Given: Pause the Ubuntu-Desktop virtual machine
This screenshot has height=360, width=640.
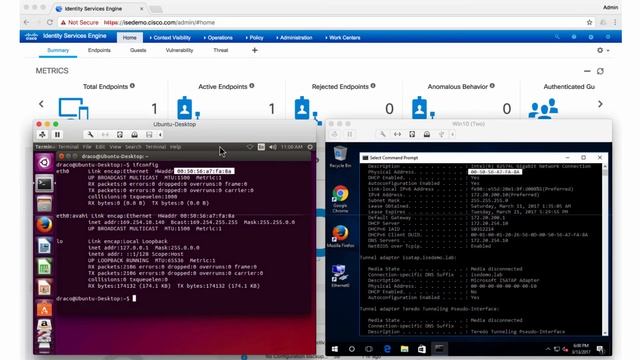Looking at the screenshot, I should [57, 134].
